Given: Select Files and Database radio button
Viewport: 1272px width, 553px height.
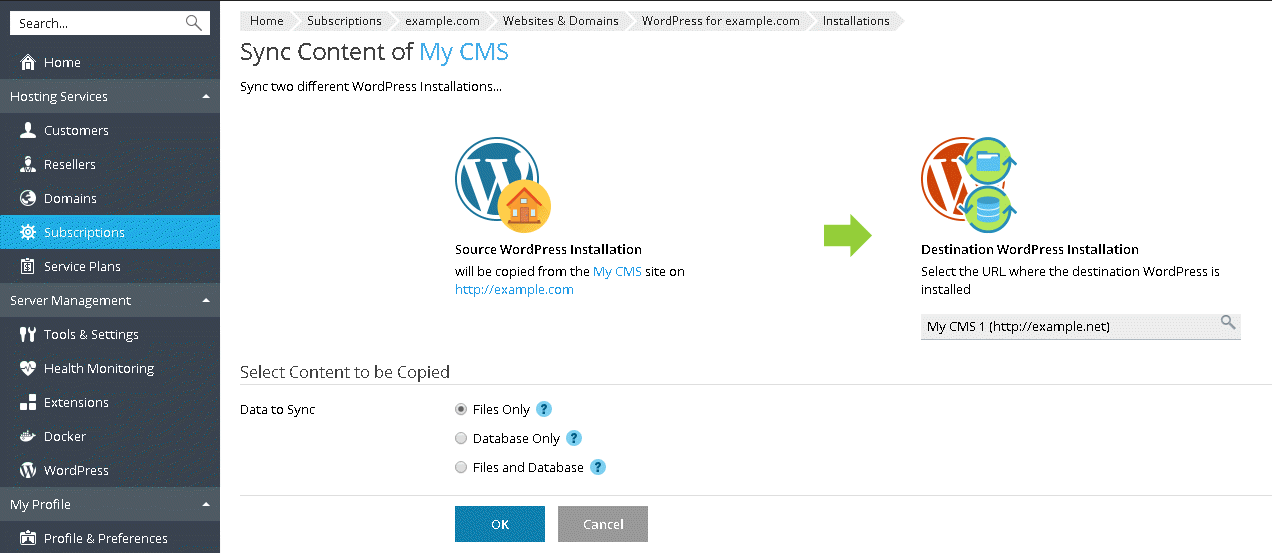Looking at the screenshot, I should click(461, 467).
